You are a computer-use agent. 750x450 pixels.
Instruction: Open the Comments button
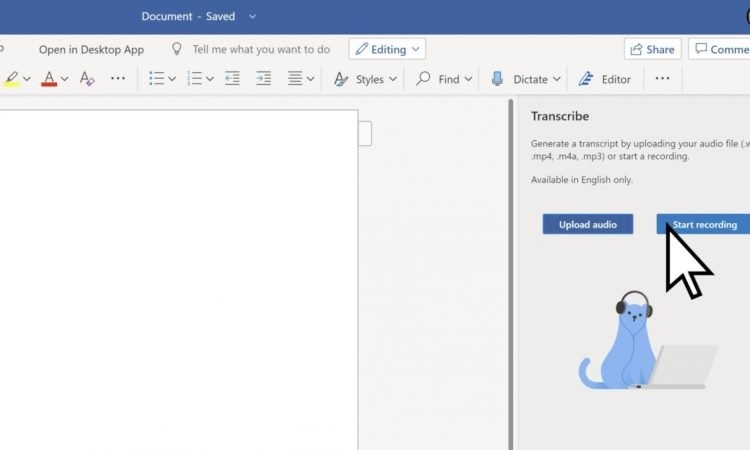pos(719,49)
